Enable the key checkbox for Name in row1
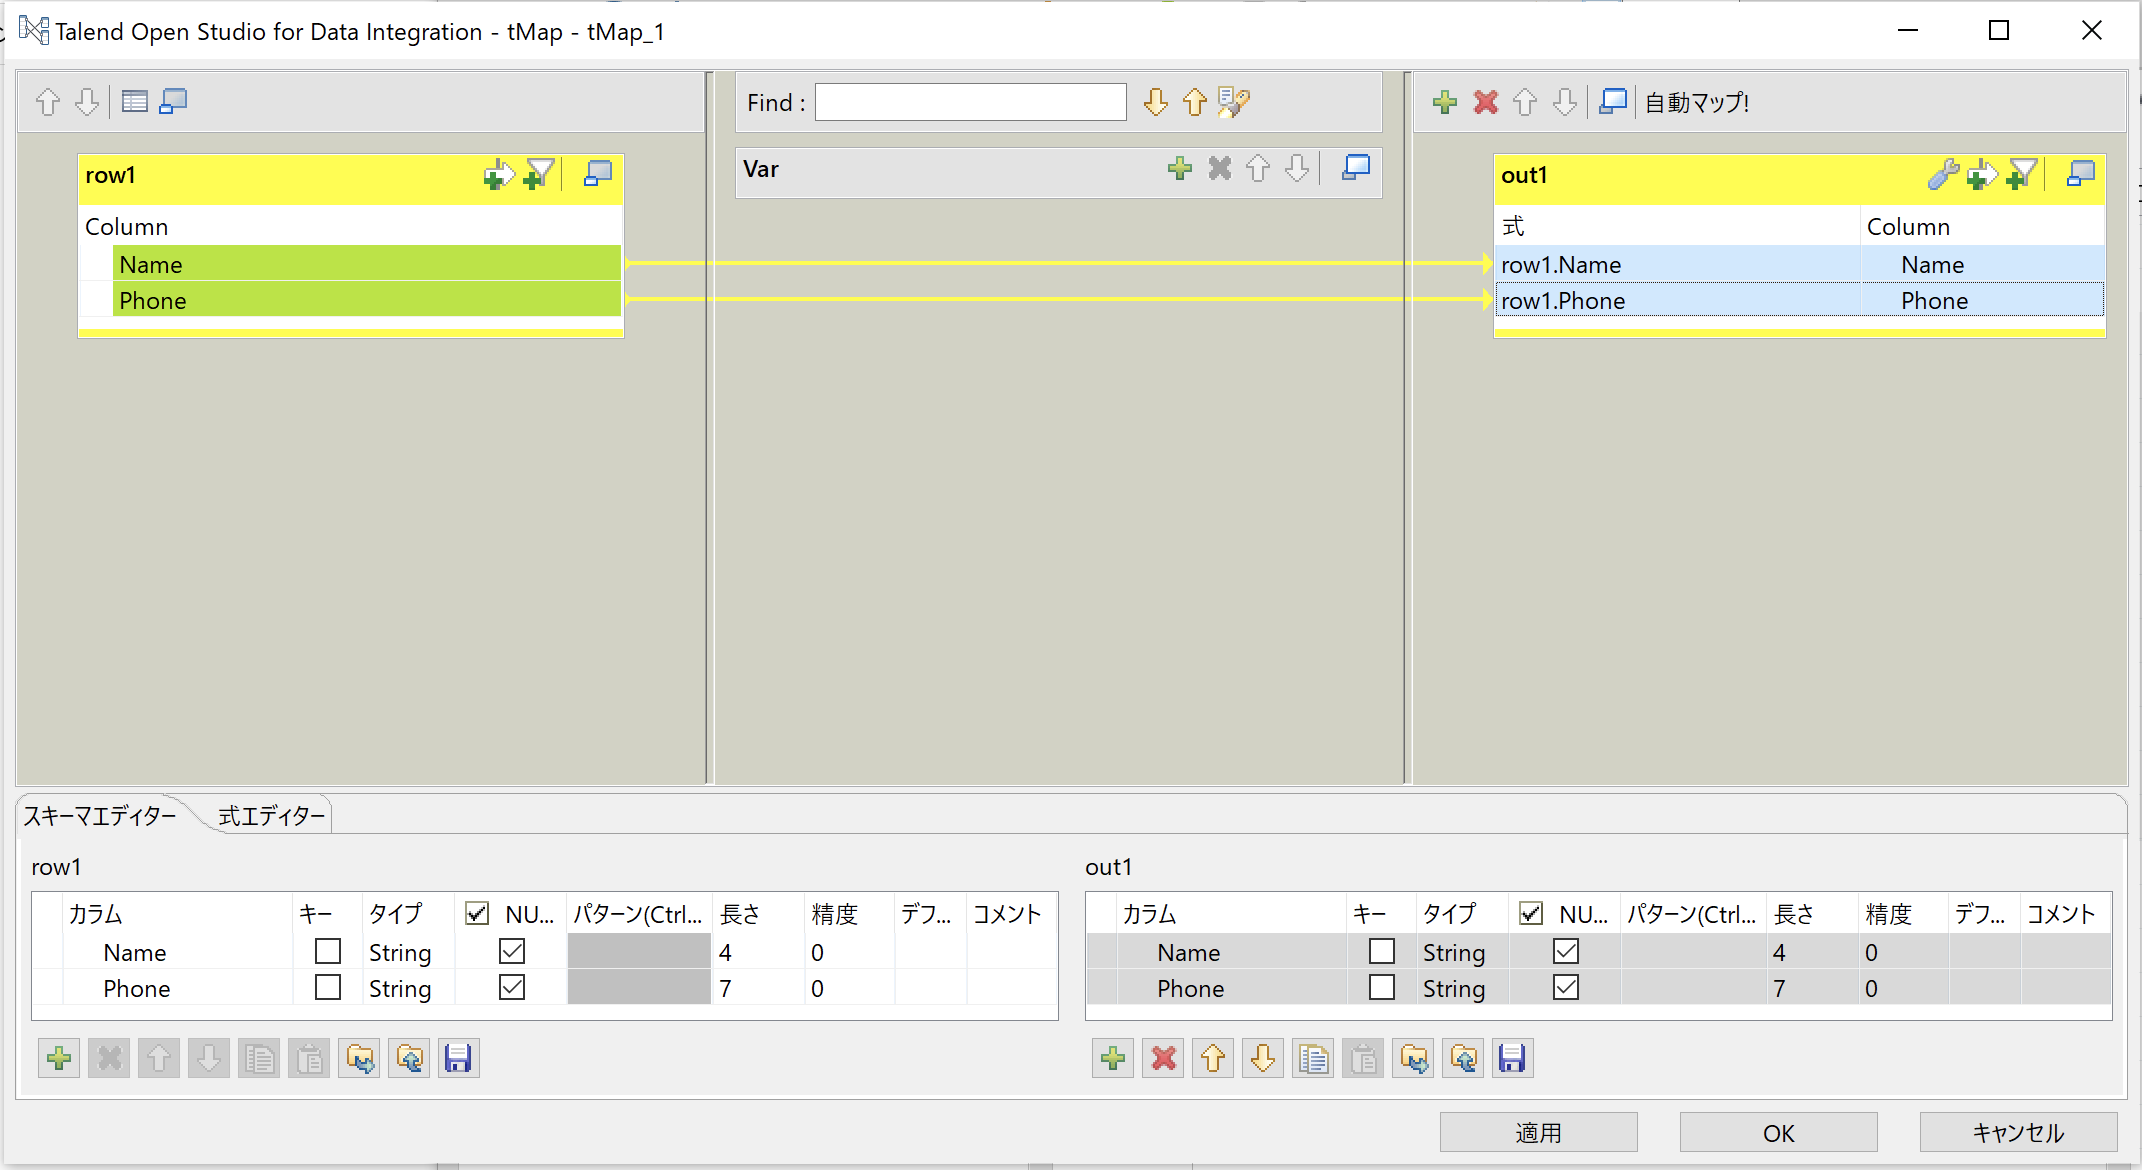 [327, 951]
